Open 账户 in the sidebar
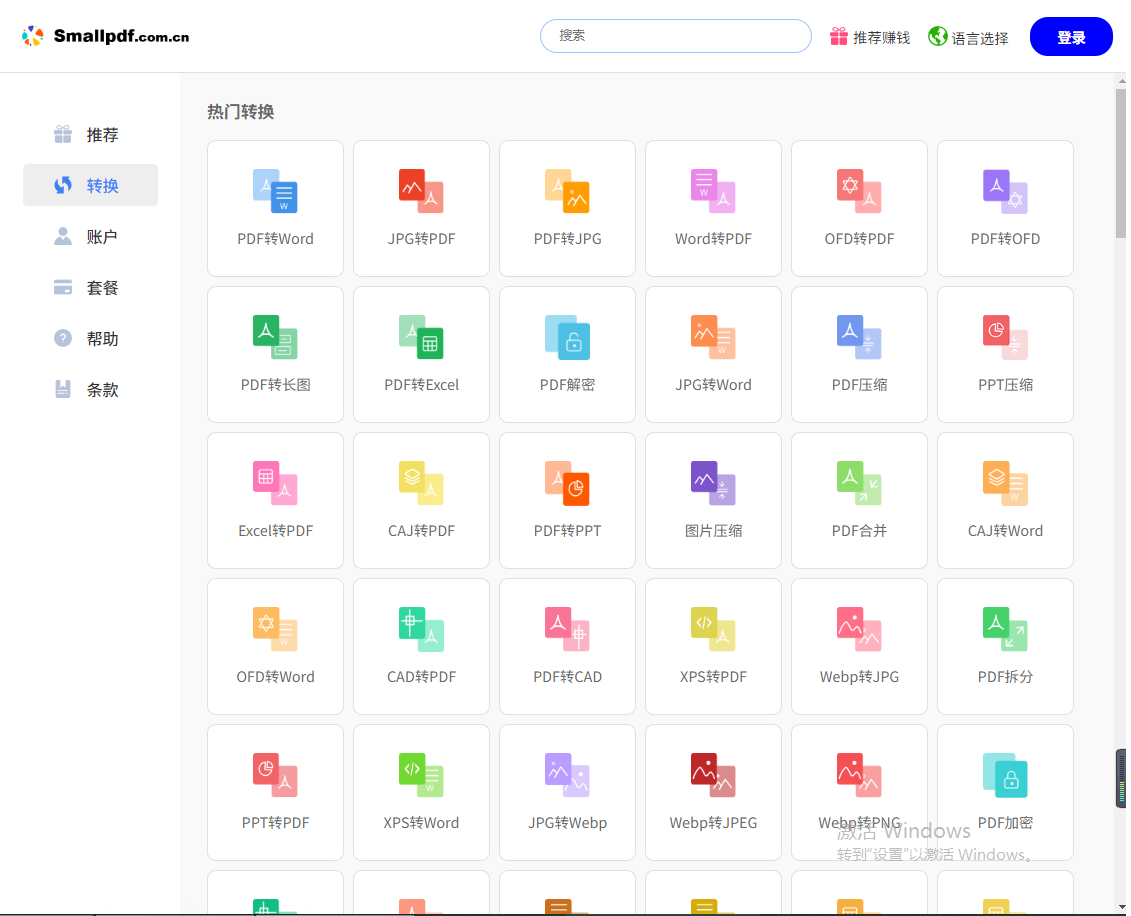Screen dimensions: 1131x916 pyautogui.click(x=90, y=237)
